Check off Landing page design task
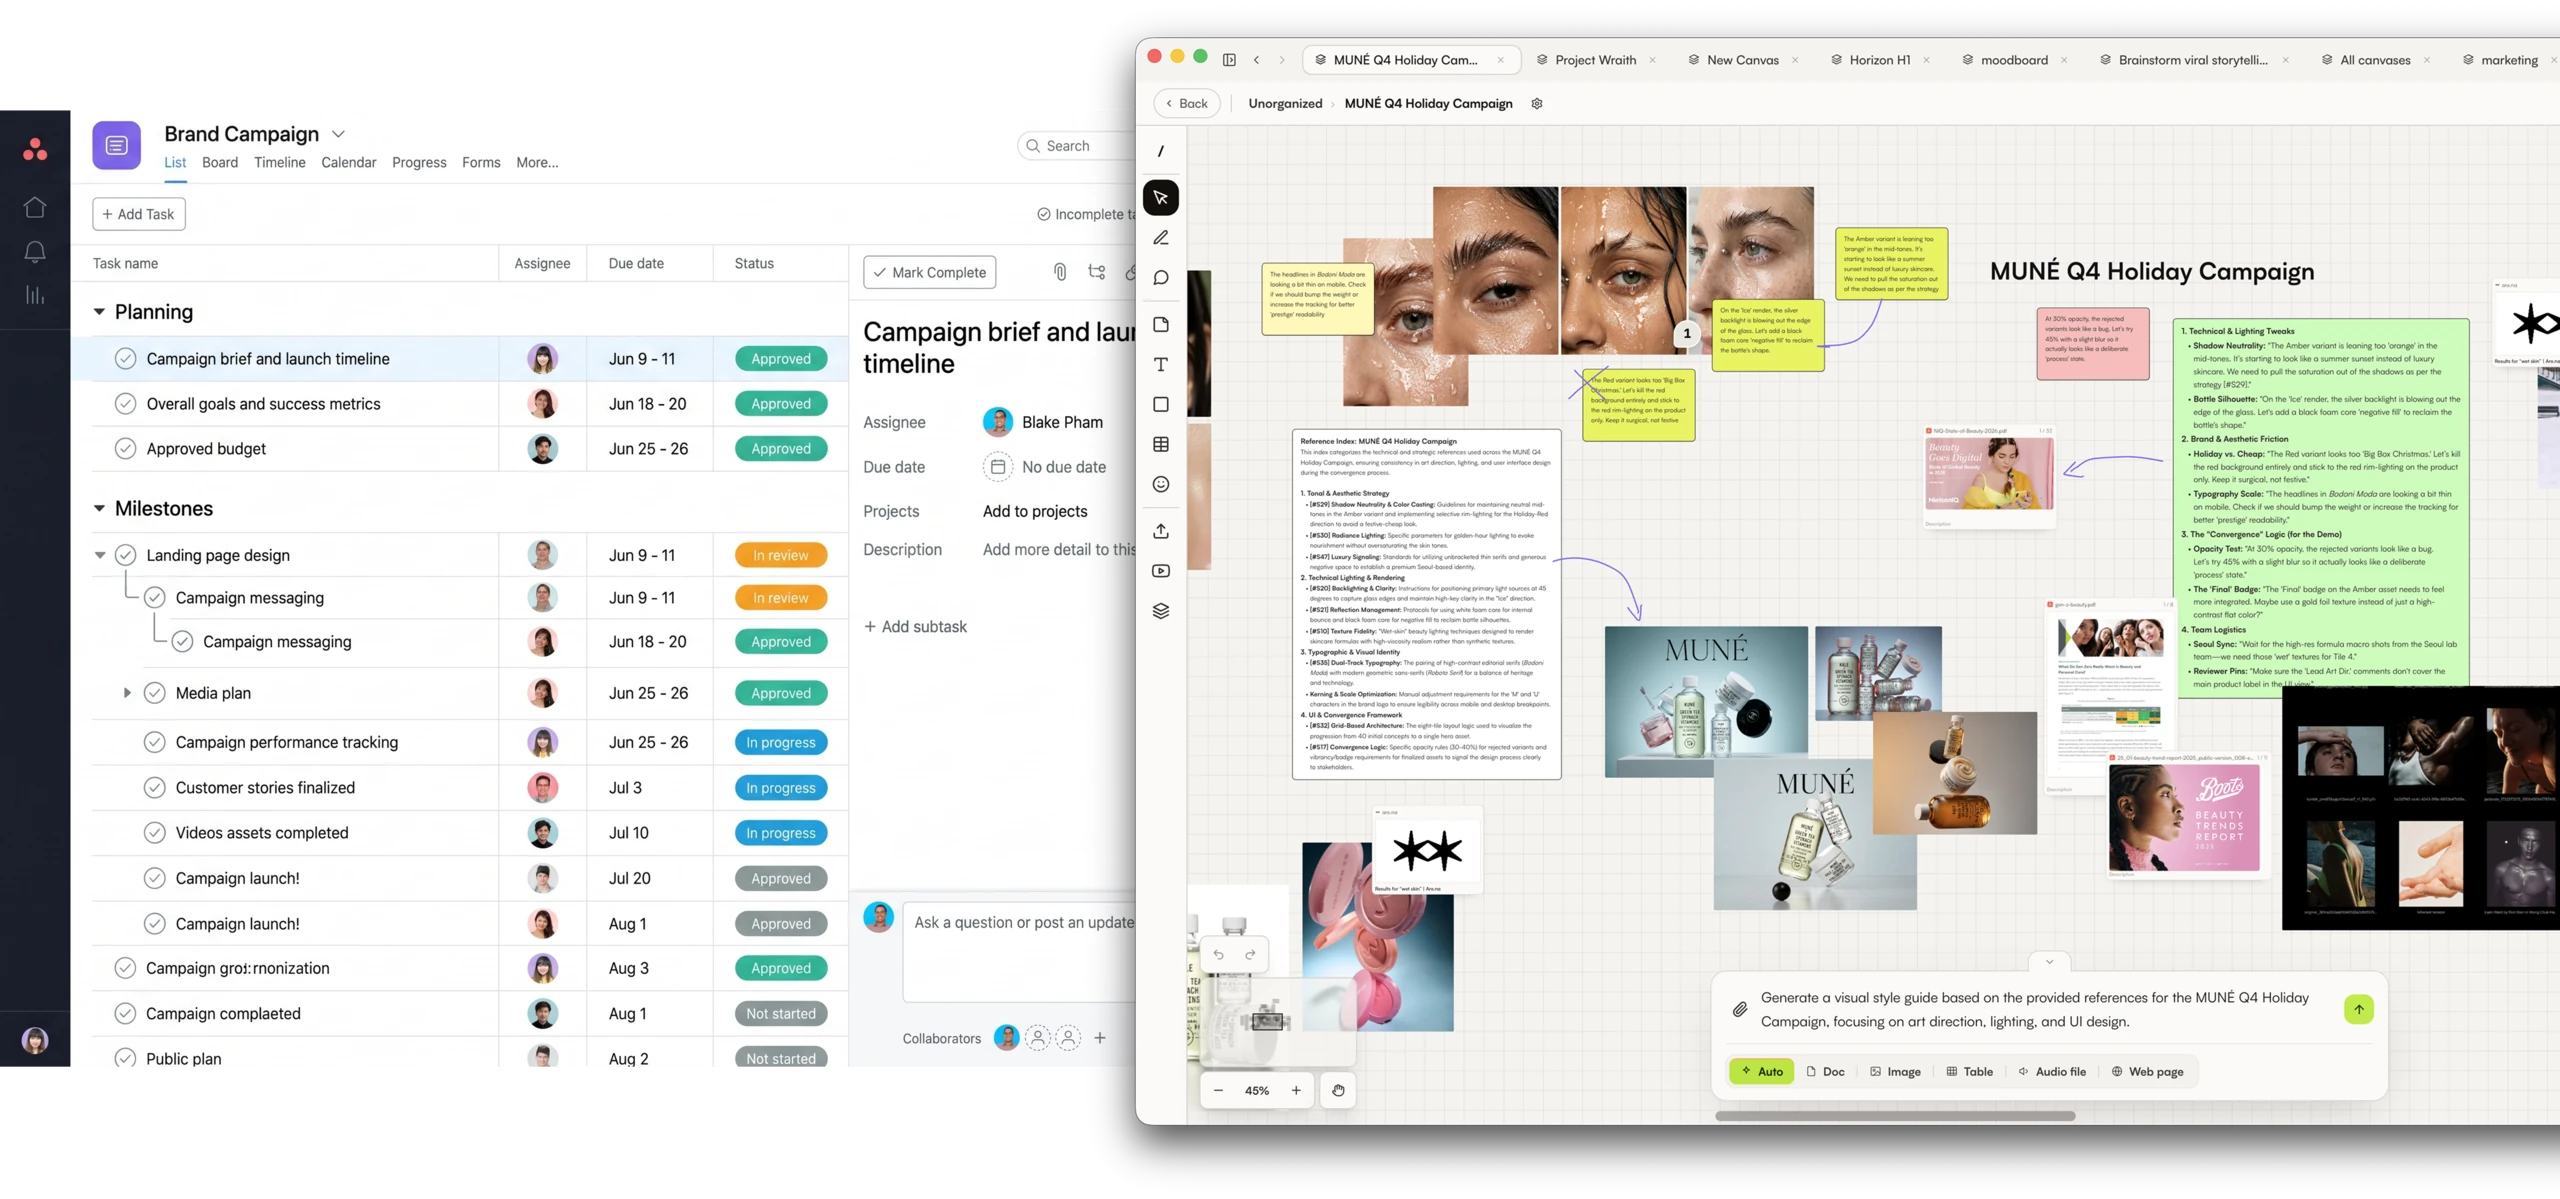Screen dimensions: 2560x1199 [x=125, y=555]
